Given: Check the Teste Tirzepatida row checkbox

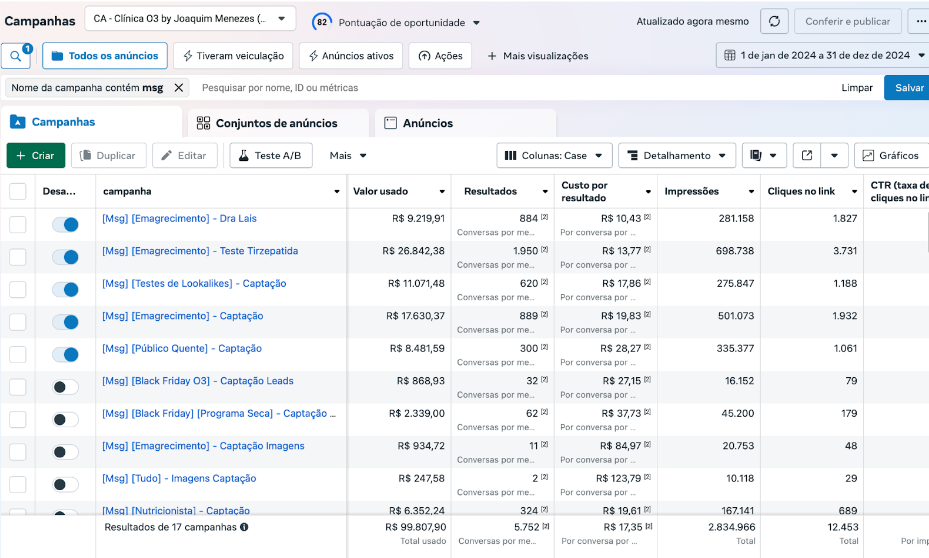Looking at the screenshot, I should pyautogui.click(x=18, y=257).
